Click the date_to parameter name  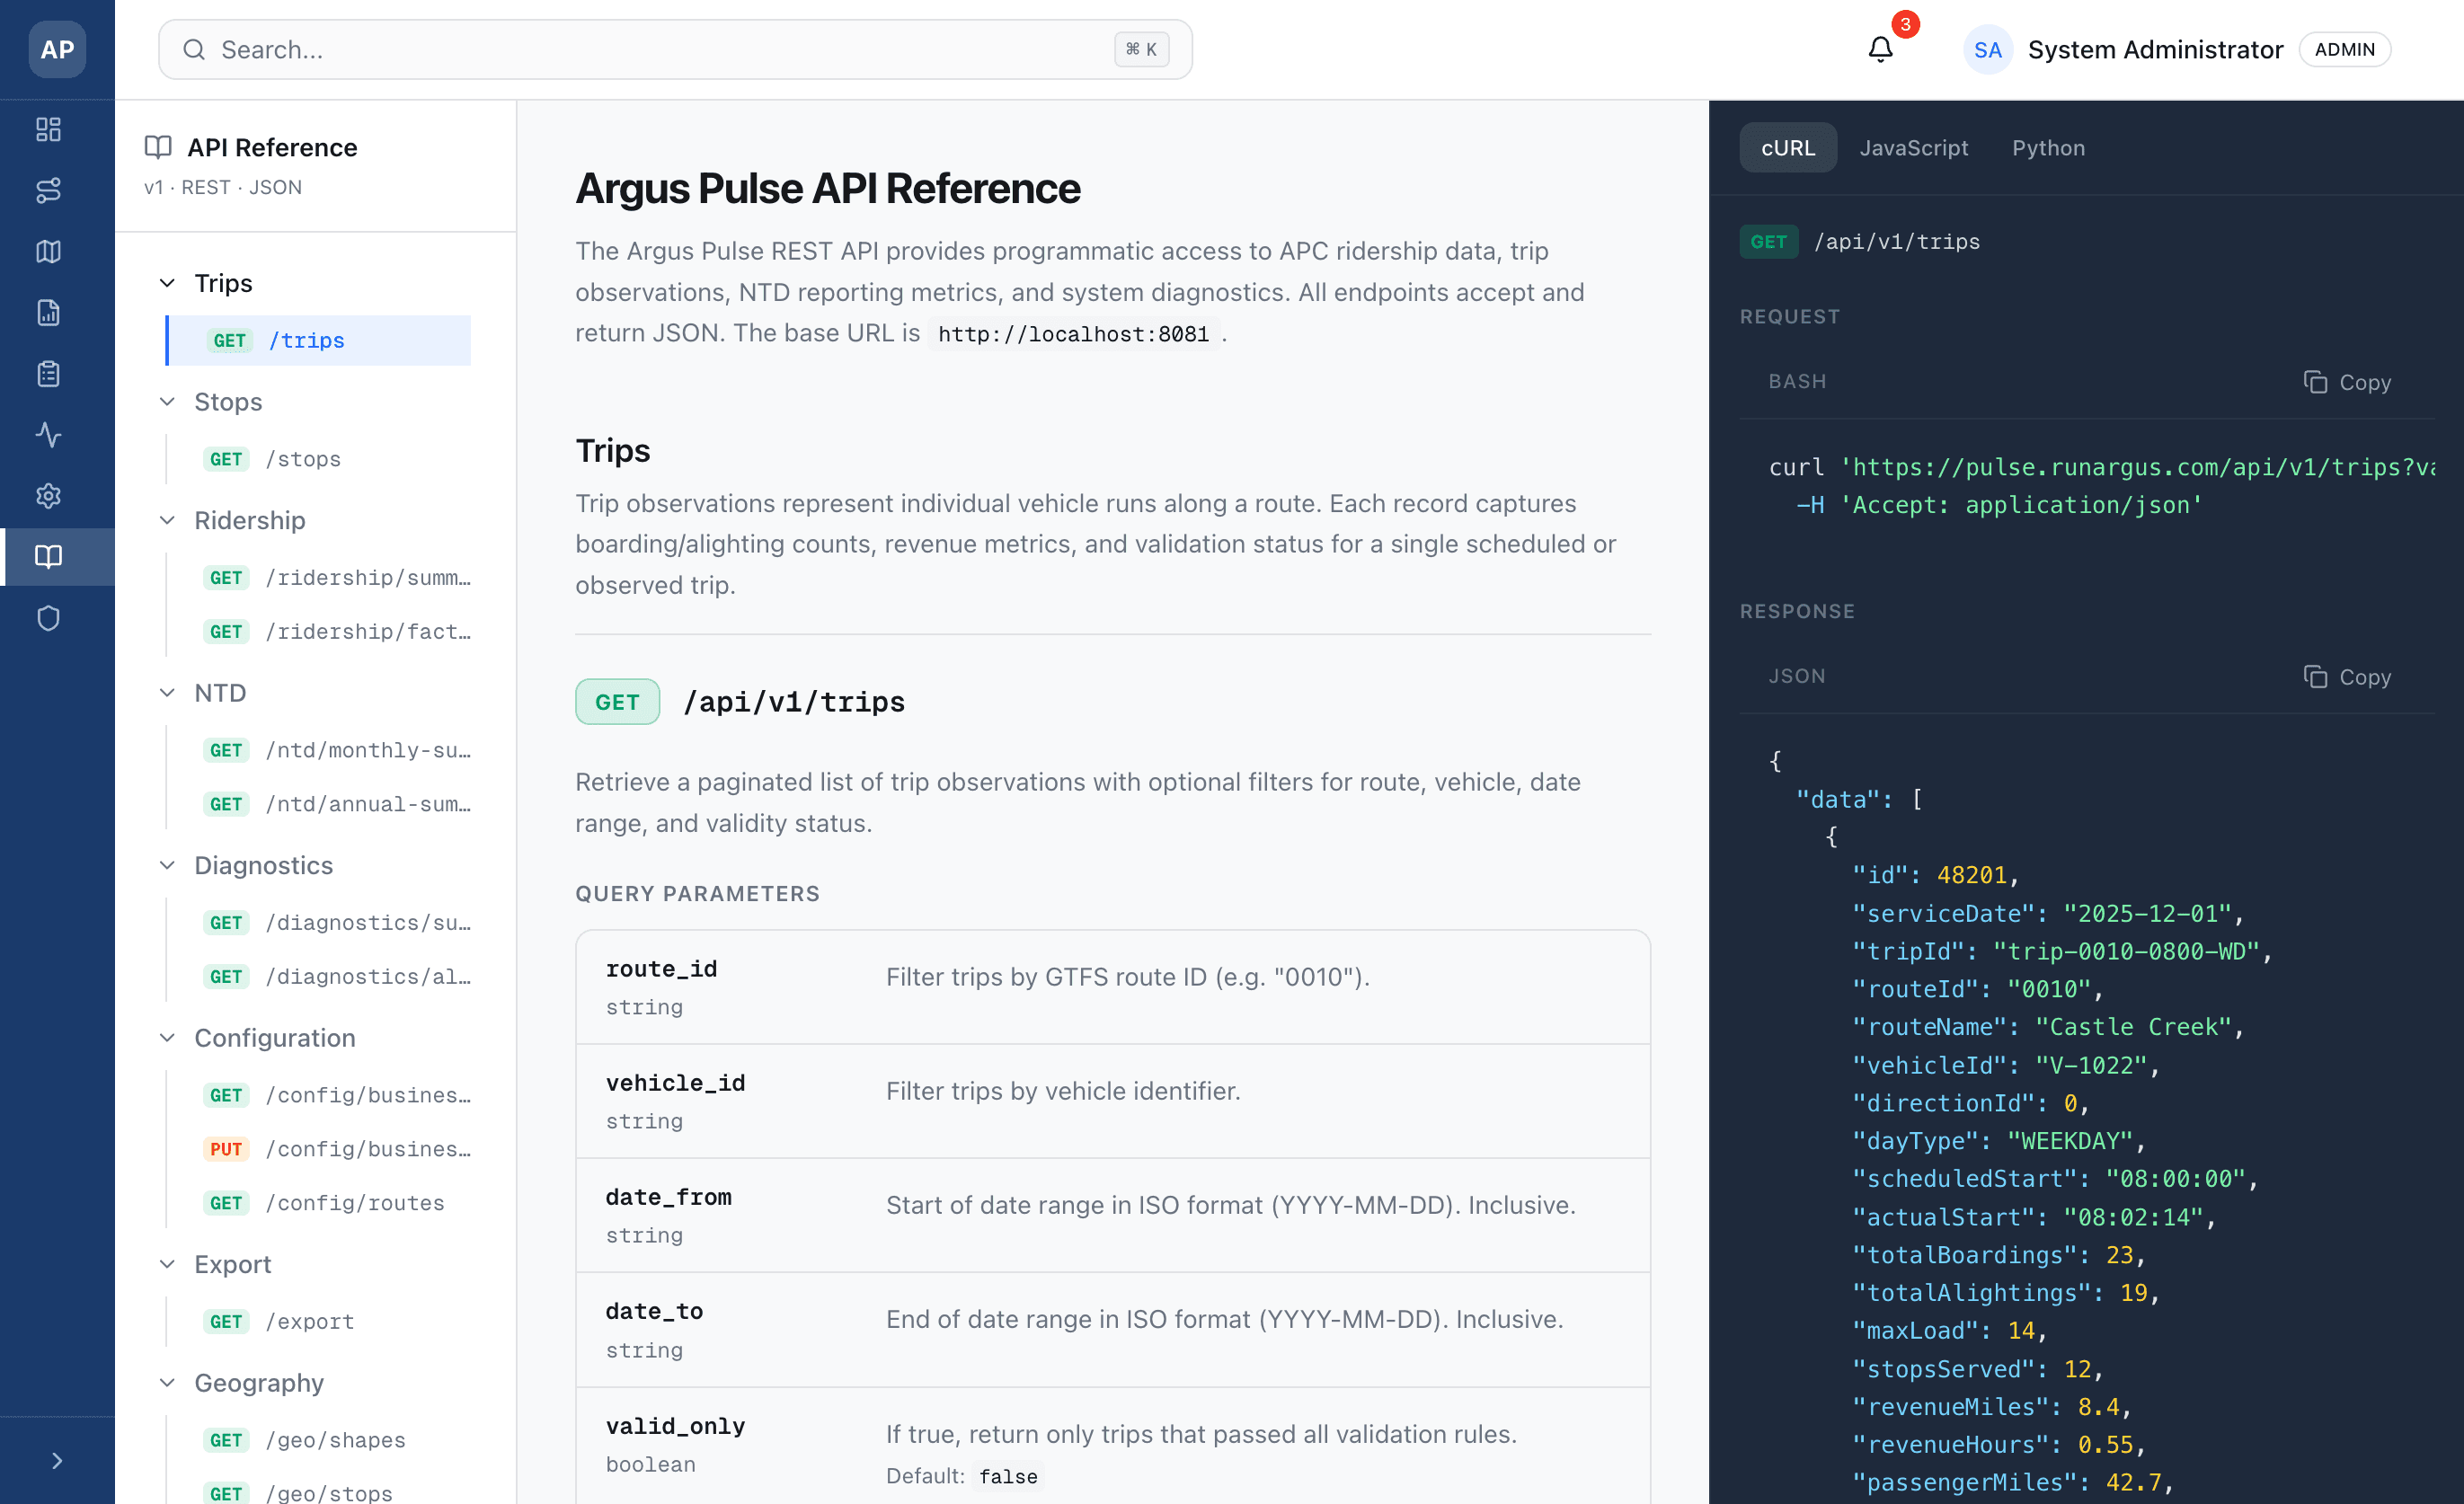click(654, 1311)
